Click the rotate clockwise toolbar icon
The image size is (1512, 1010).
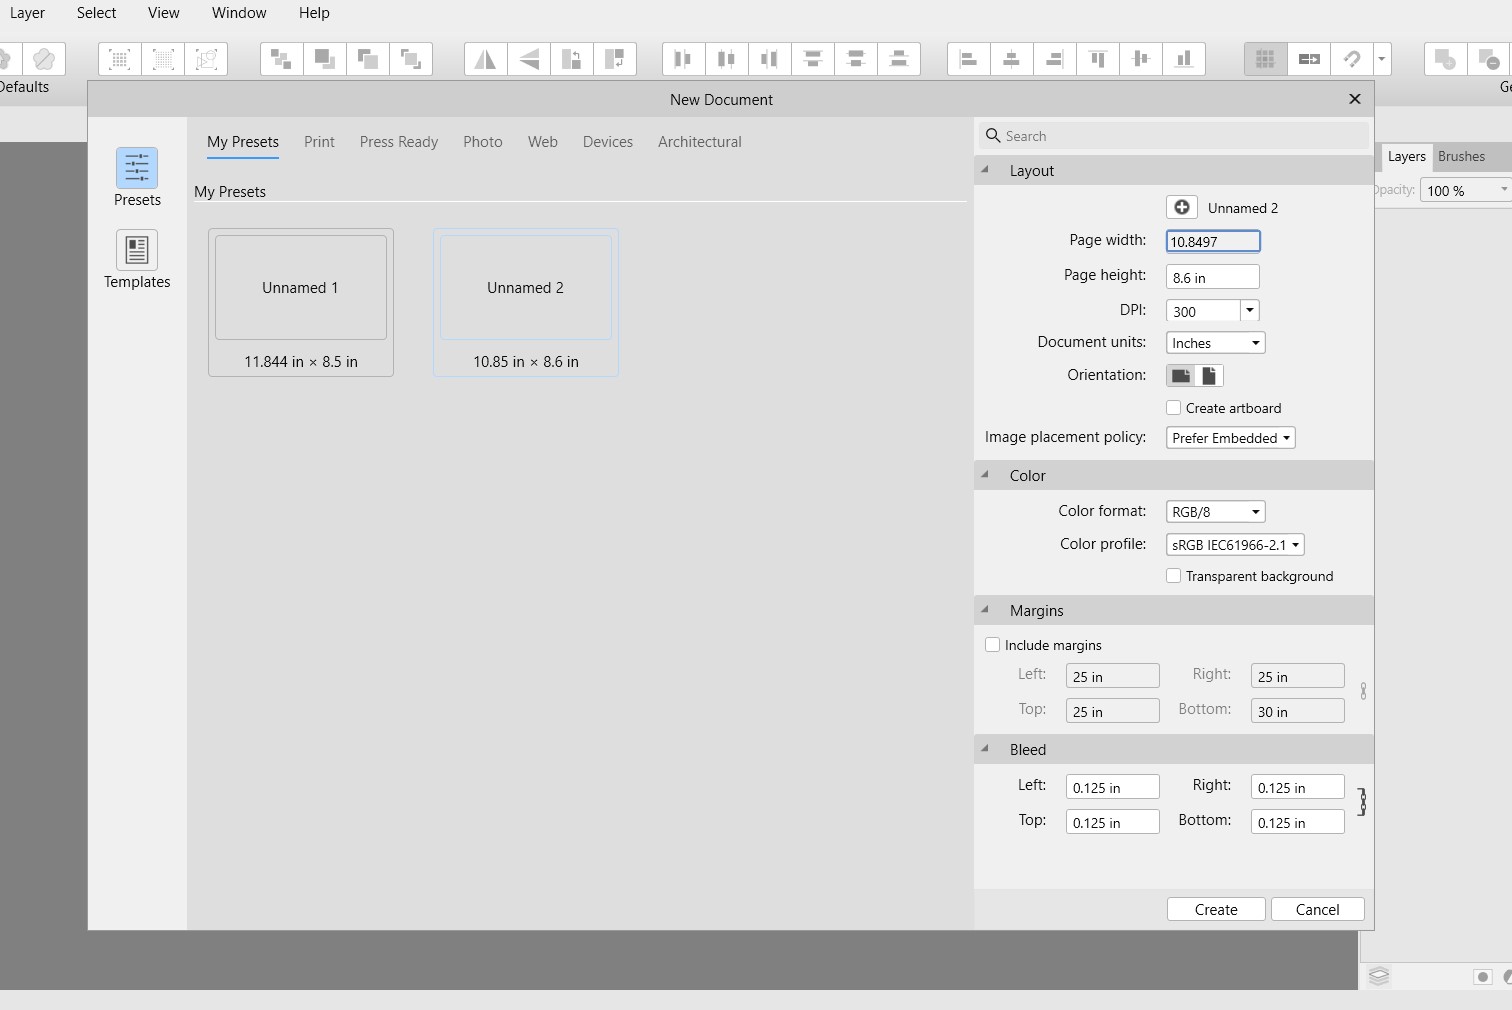(x=615, y=59)
